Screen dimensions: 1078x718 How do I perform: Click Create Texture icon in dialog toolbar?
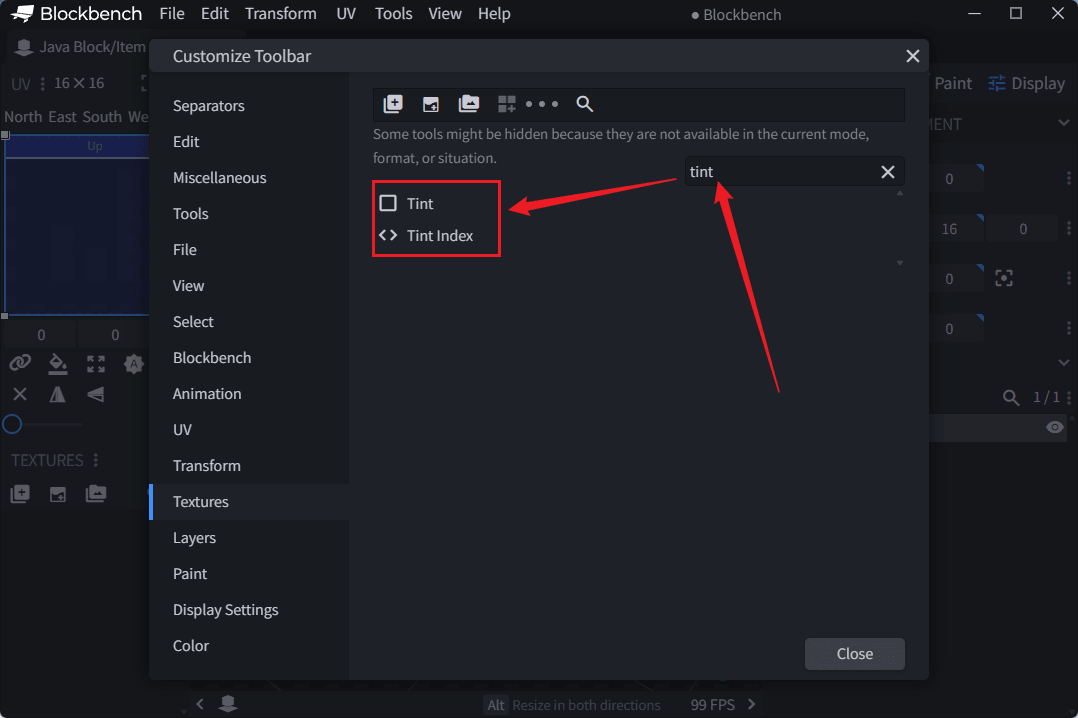pos(431,105)
